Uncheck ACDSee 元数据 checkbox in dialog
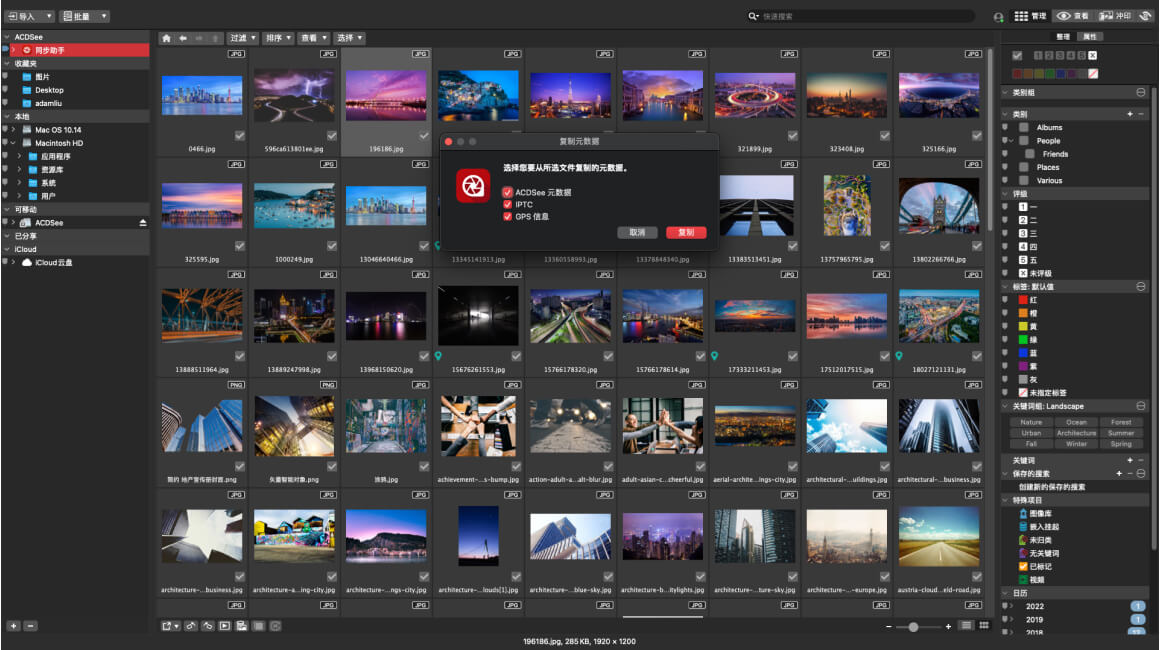 (508, 192)
